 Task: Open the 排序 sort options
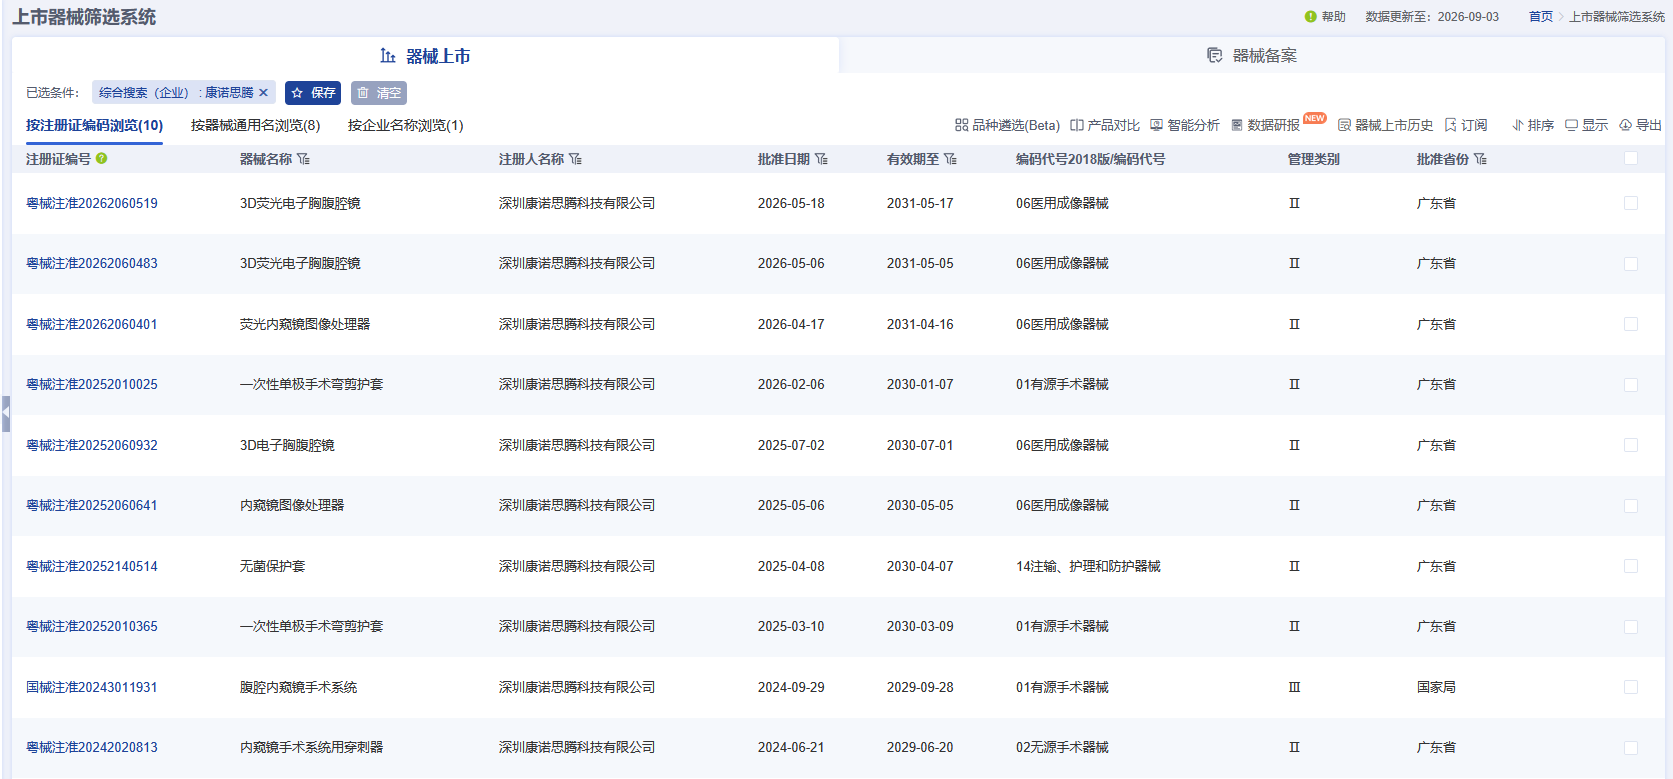pos(1533,125)
